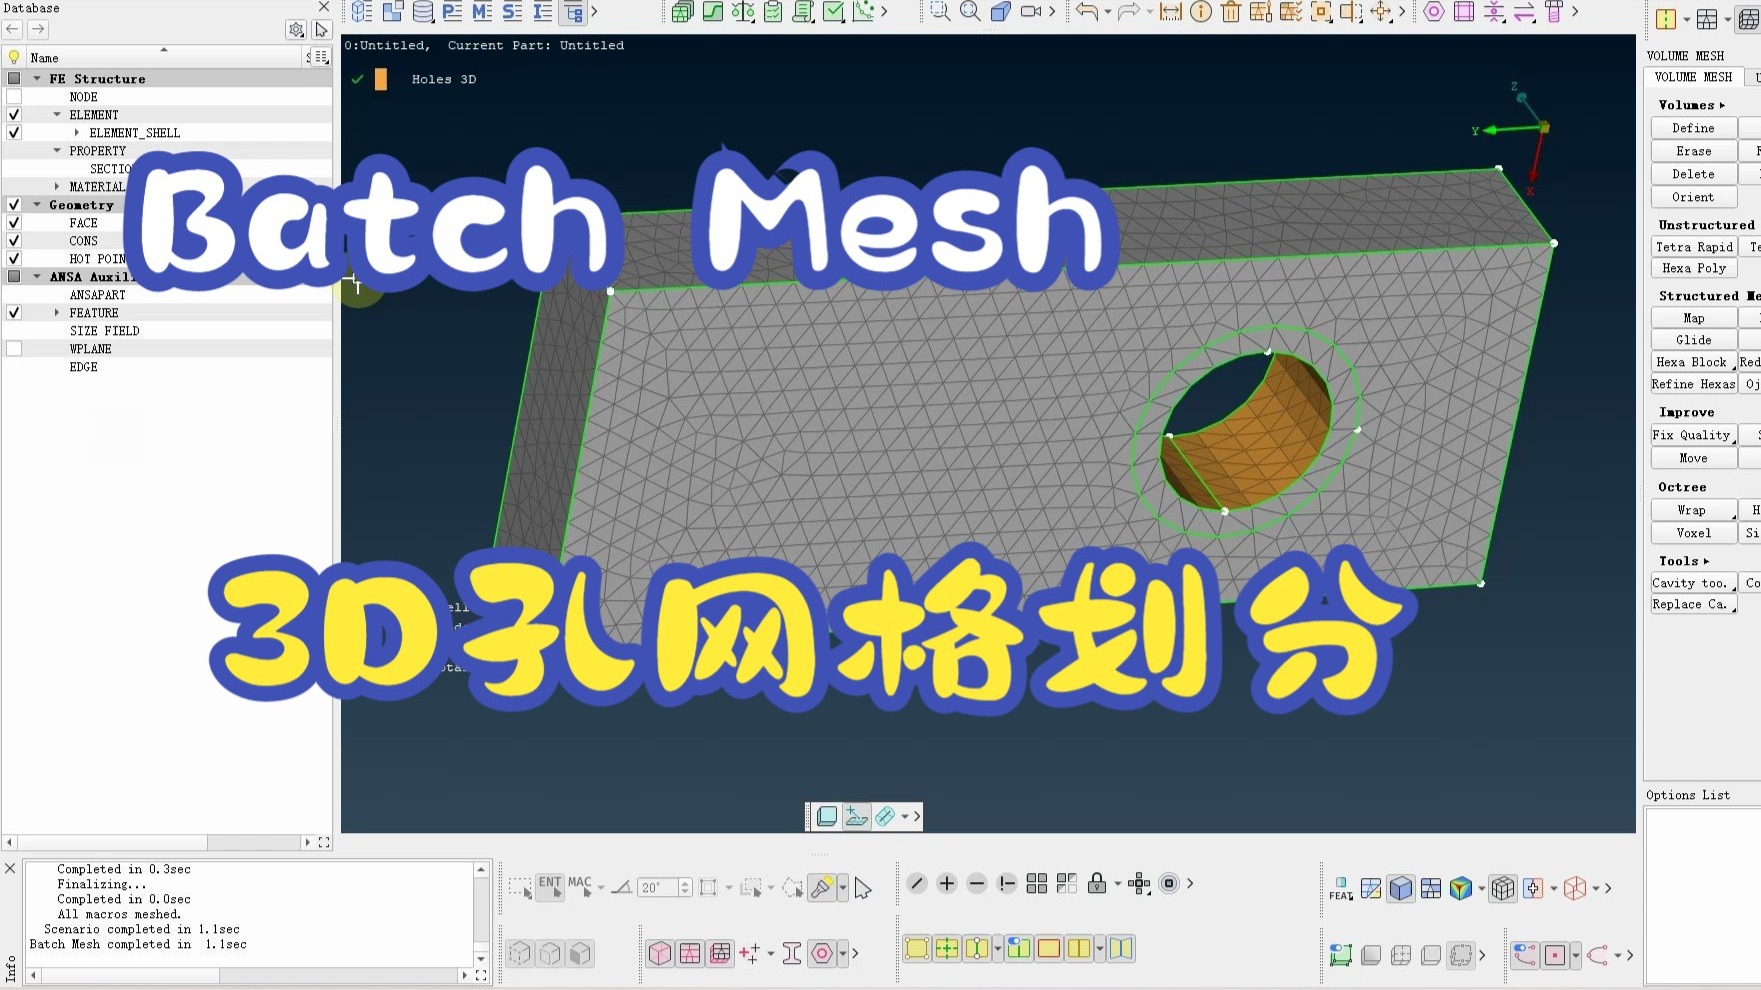The height and width of the screenshot is (990, 1761).
Task: Click the Define button
Action: (1693, 128)
